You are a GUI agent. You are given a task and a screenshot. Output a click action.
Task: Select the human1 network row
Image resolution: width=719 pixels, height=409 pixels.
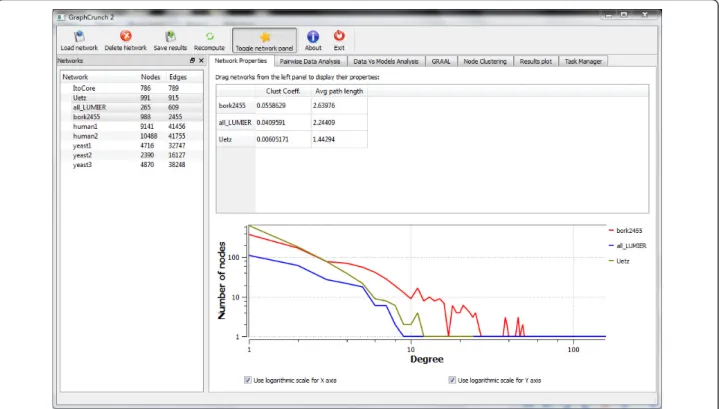pyautogui.click(x=132, y=127)
